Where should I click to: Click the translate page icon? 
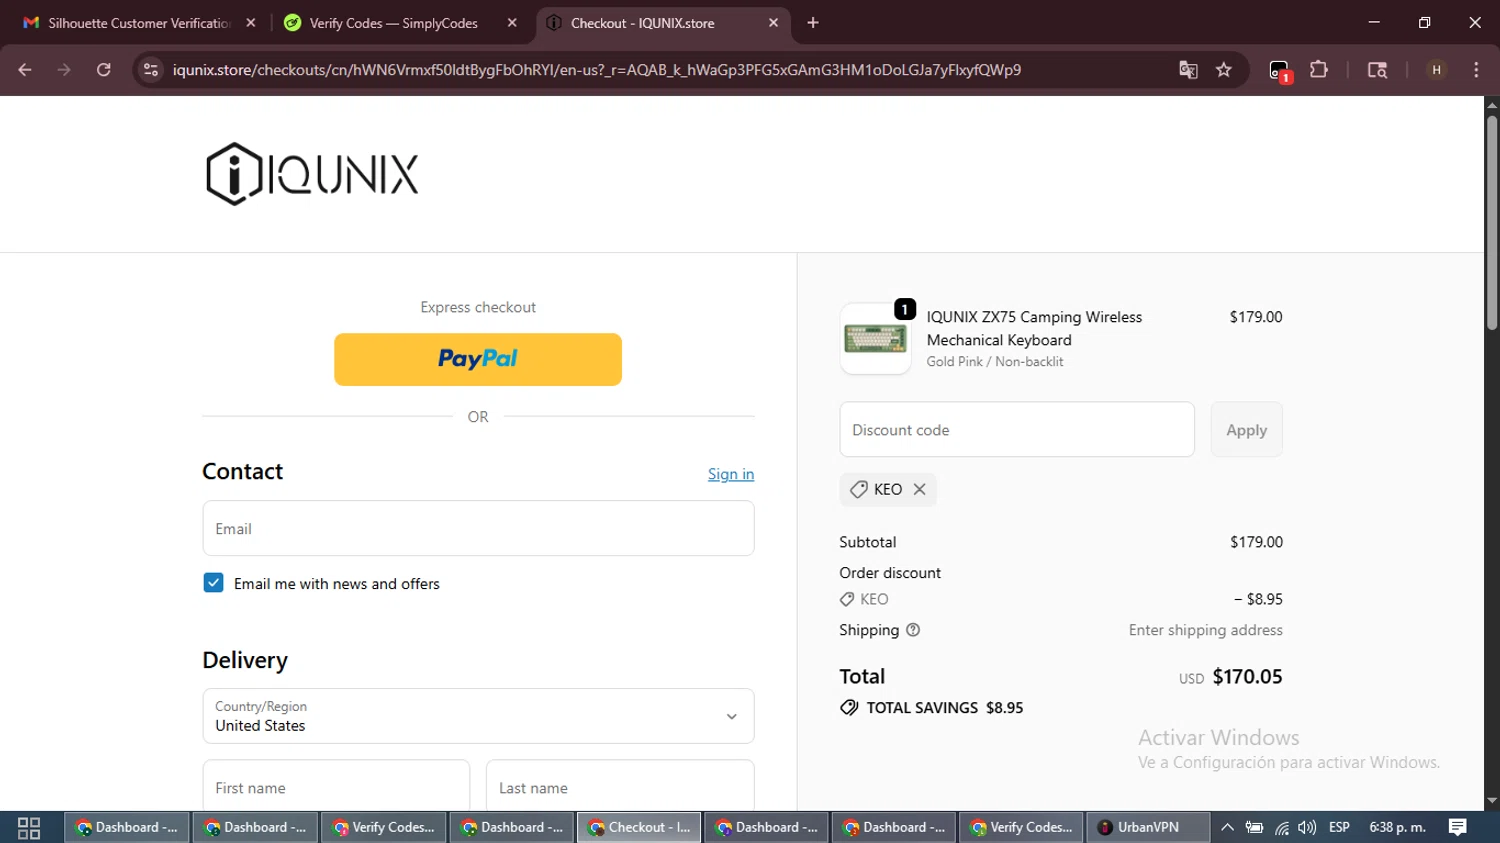1188,70
